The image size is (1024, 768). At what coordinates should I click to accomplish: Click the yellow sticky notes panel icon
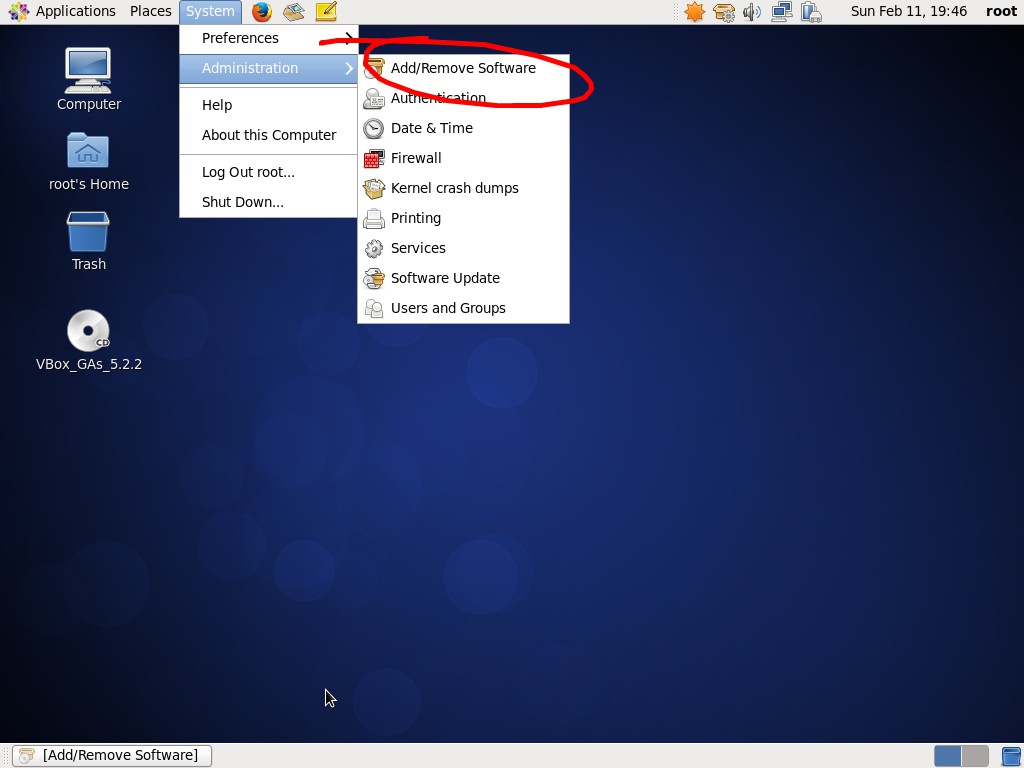pos(326,12)
